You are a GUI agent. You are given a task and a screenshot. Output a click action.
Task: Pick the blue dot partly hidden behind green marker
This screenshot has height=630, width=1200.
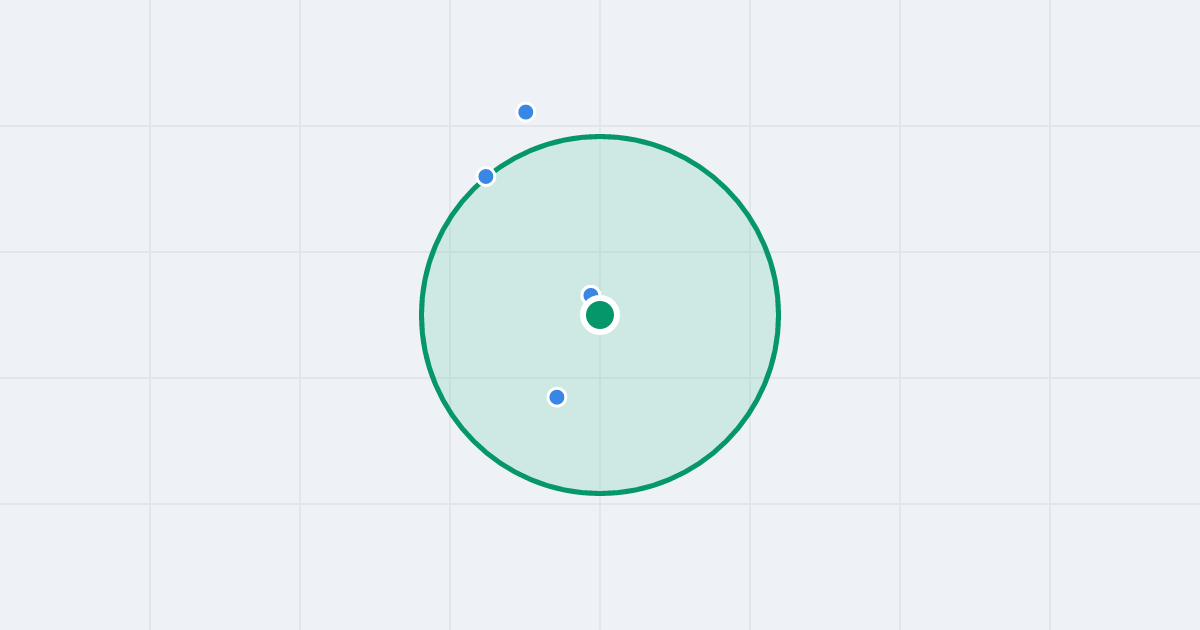(x=591, y=295)
